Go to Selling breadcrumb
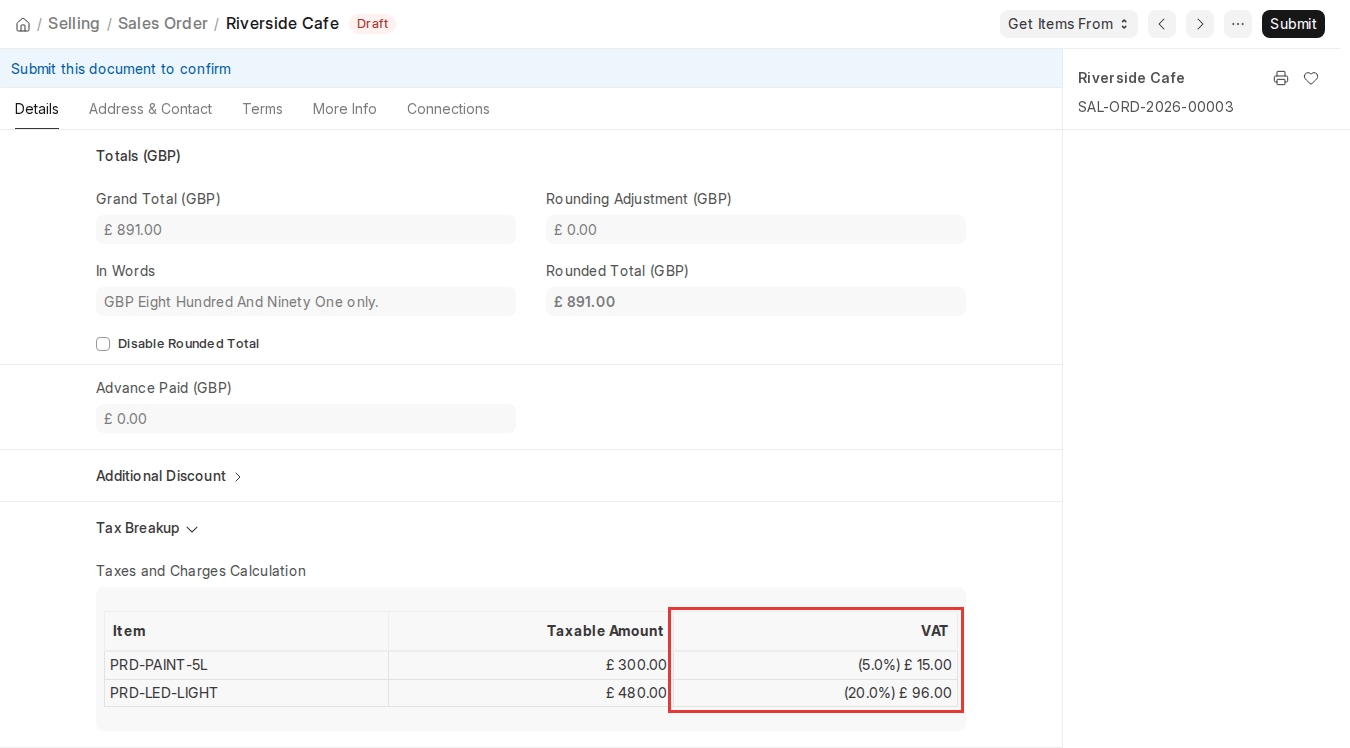The image size is (1350, 748). 74,23
